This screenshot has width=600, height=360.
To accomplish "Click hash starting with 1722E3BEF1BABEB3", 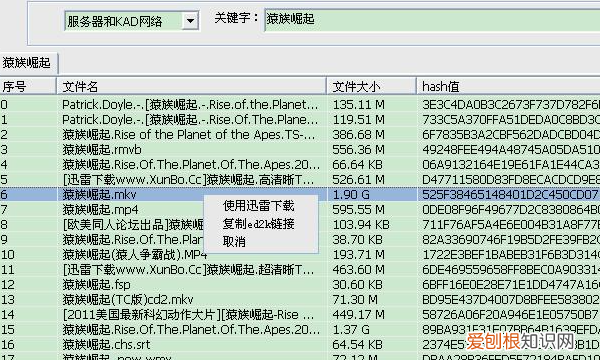I will tap(511, 255).
